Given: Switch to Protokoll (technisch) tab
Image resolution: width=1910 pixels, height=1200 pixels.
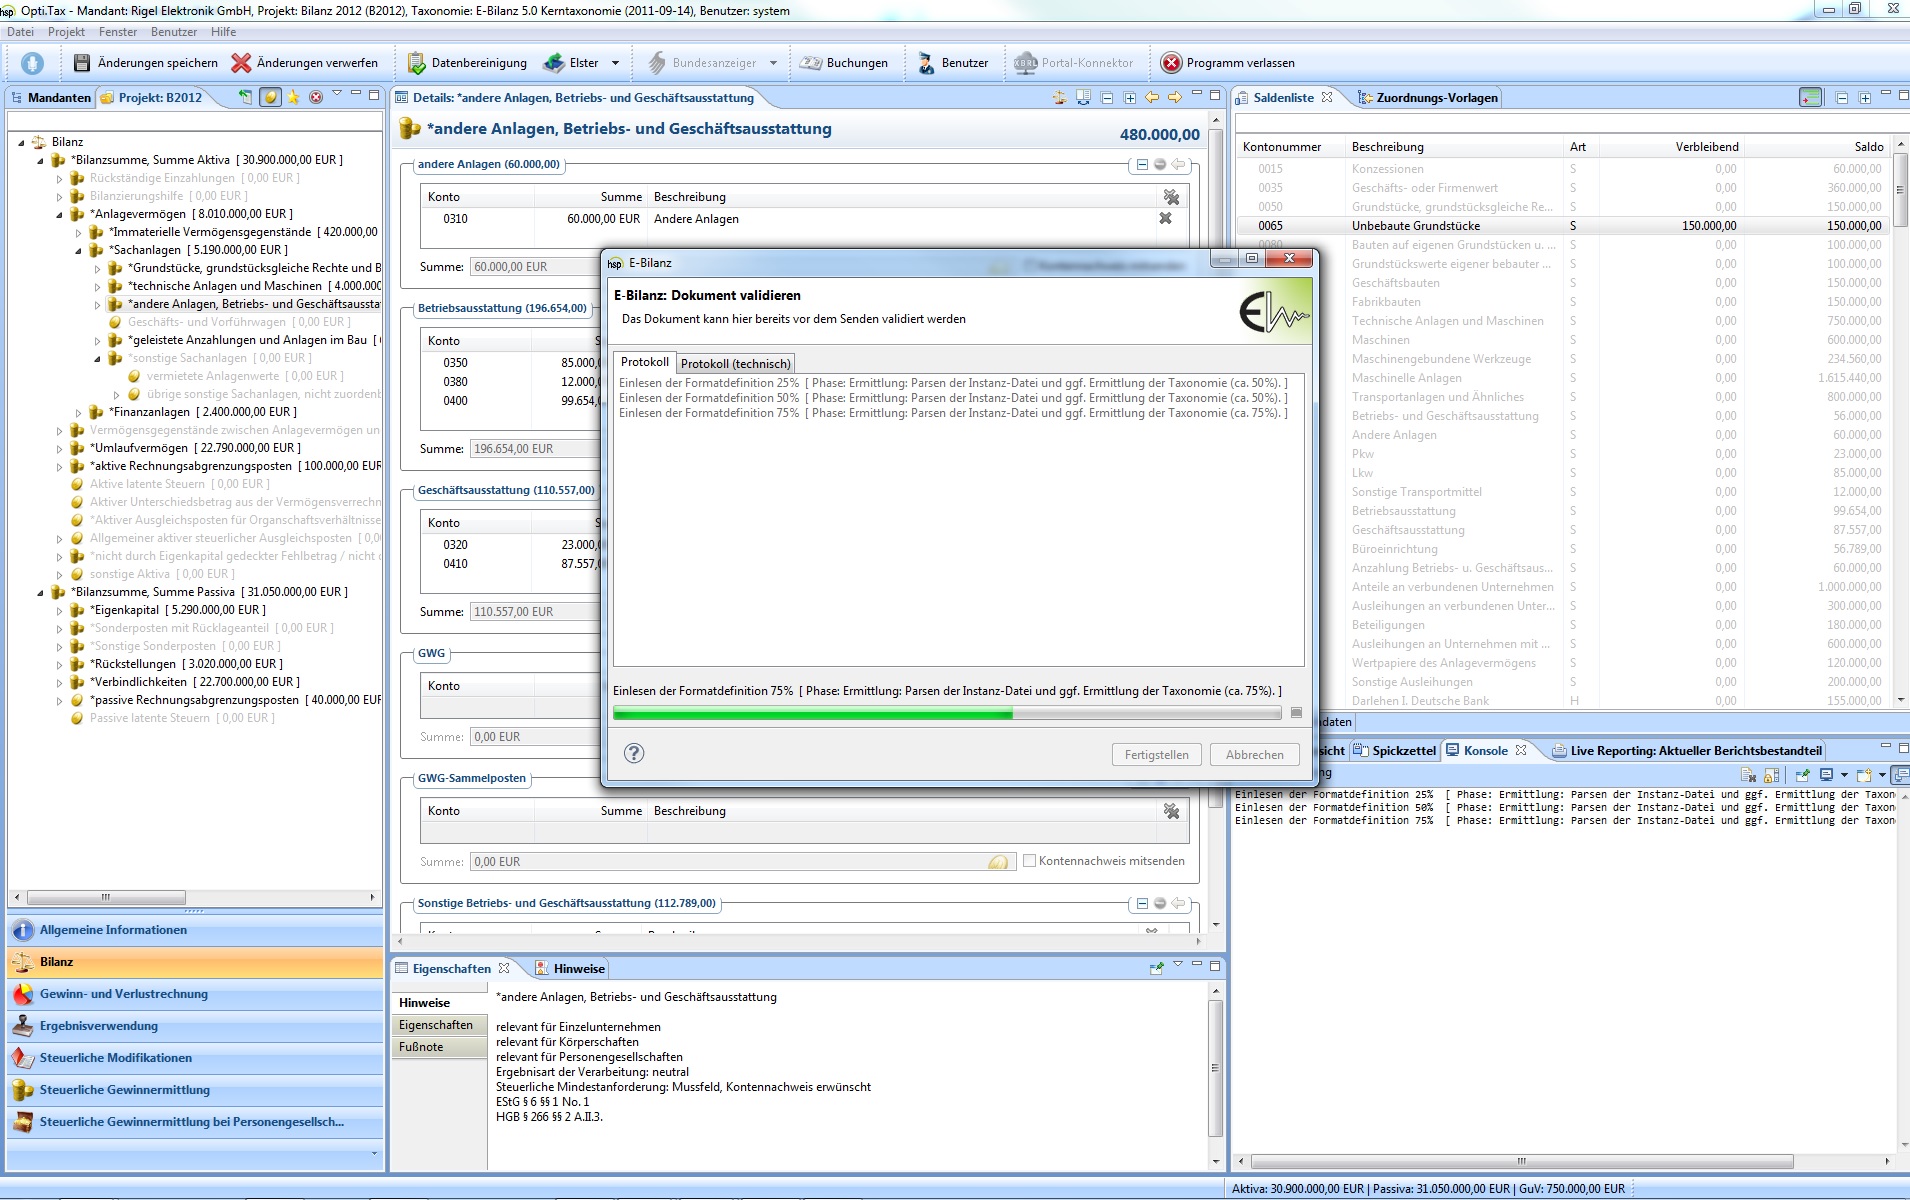Looking at the screenshot, I should point(735,363).
